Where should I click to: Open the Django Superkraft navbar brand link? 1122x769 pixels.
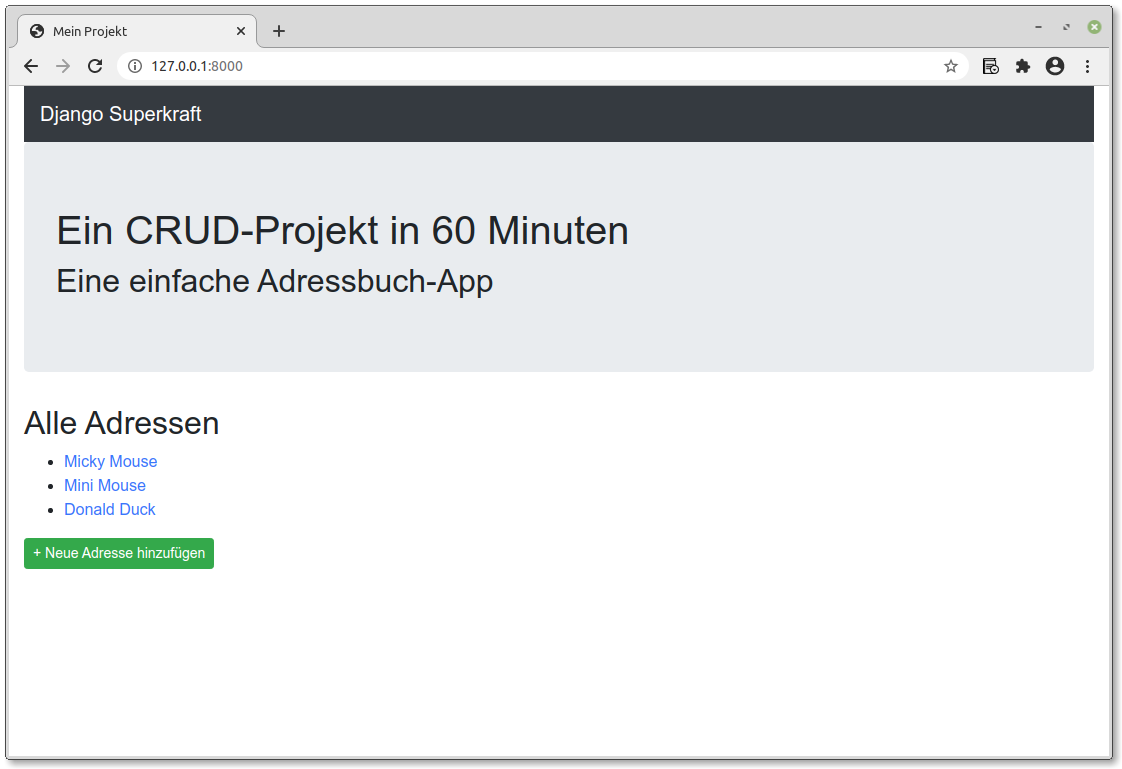(x=120, y=114)
